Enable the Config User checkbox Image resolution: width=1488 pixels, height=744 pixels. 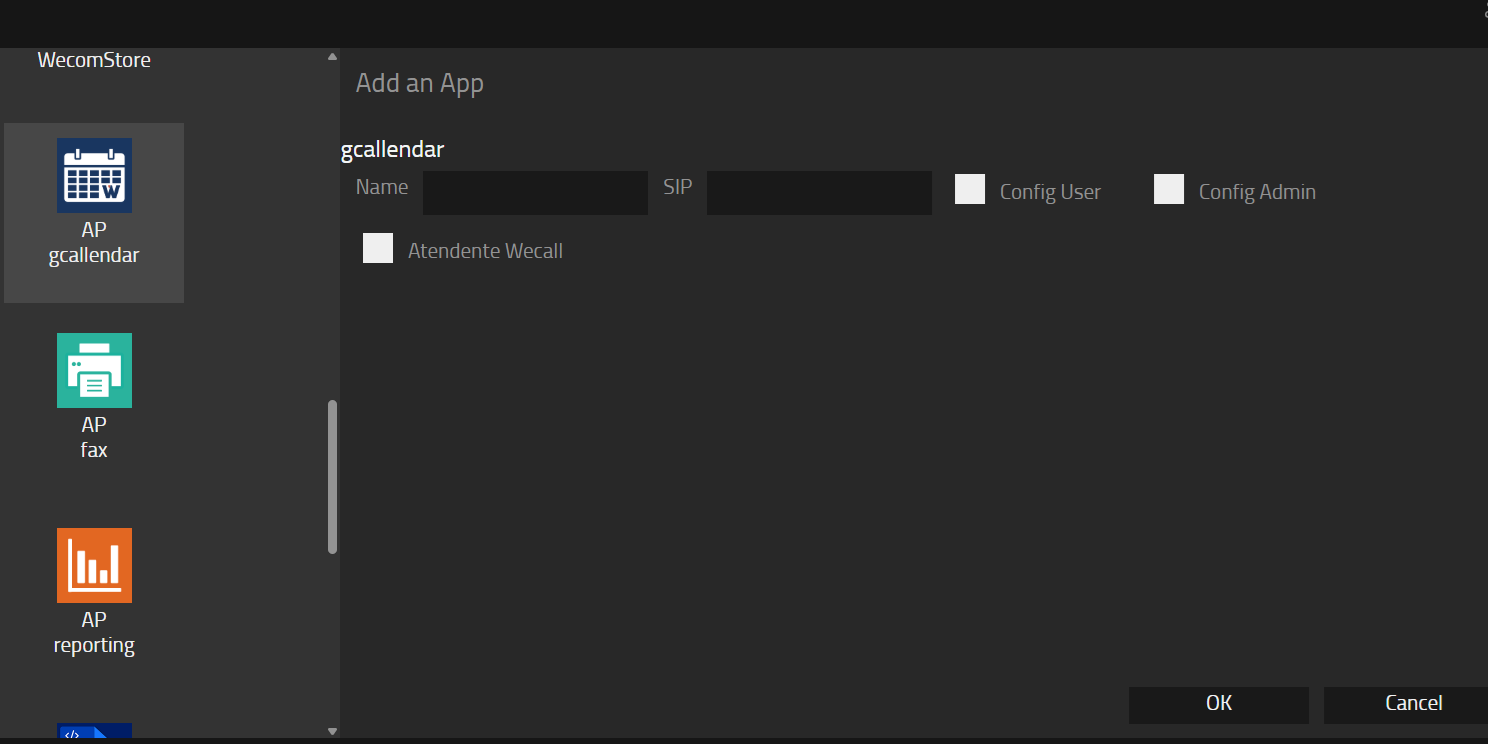coord(970,189)
